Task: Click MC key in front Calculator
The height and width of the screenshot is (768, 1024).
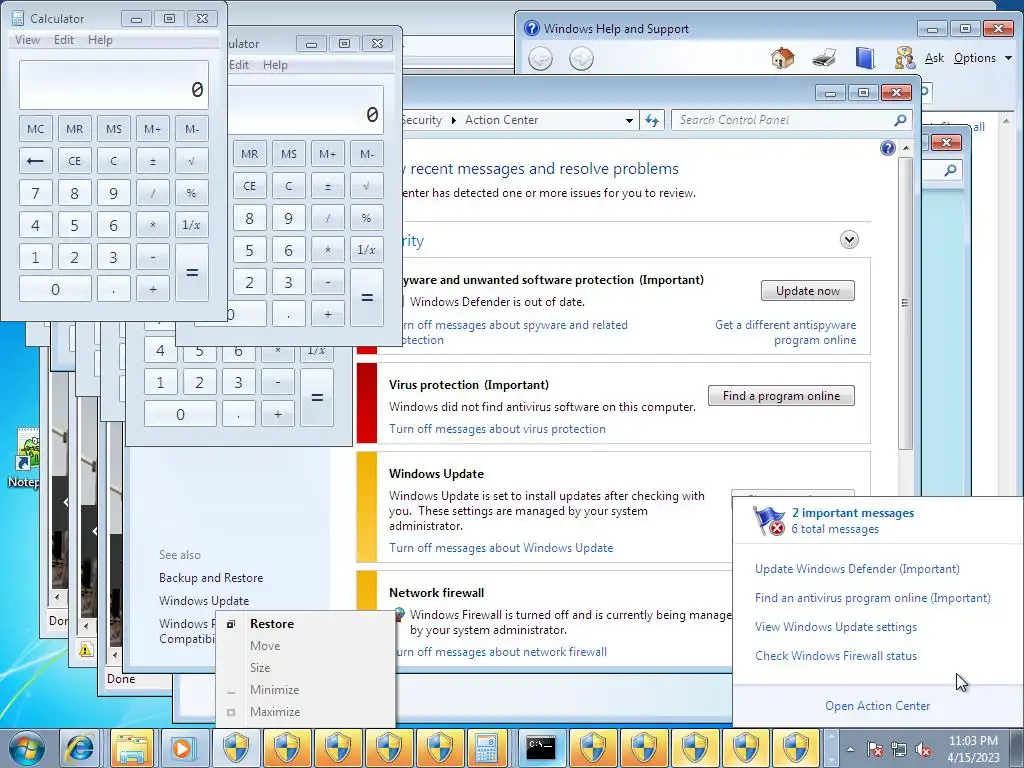Action: coord(35,129)
